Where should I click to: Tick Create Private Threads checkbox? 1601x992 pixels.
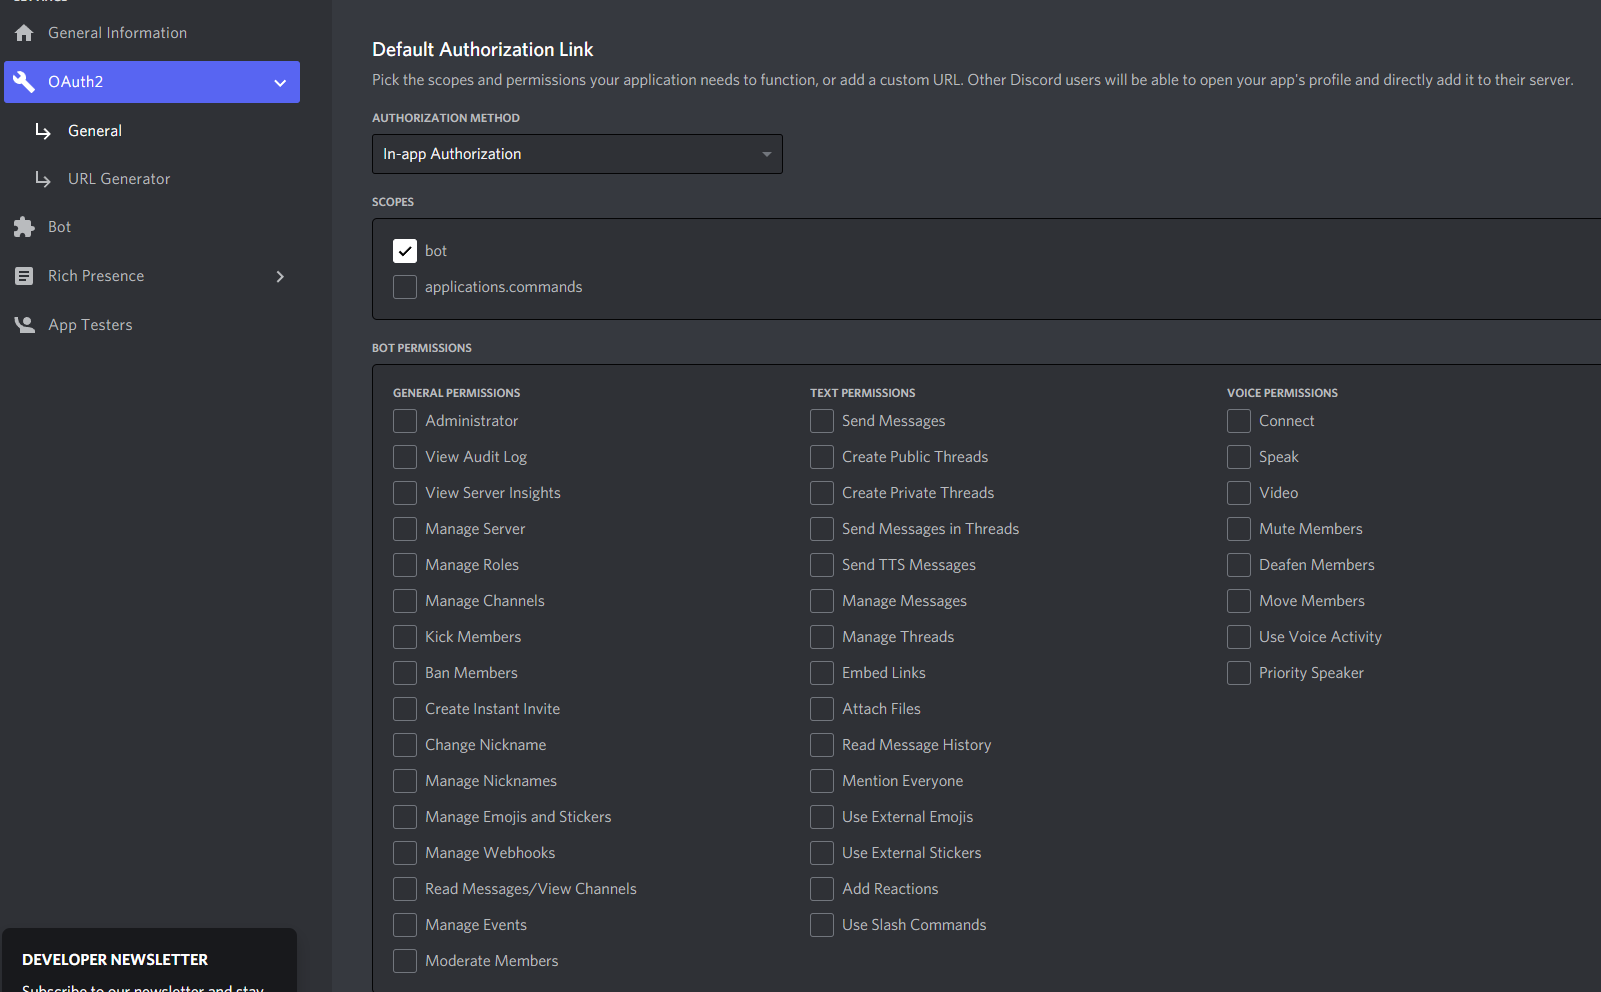pyautogui.click(x=822, y=493)
